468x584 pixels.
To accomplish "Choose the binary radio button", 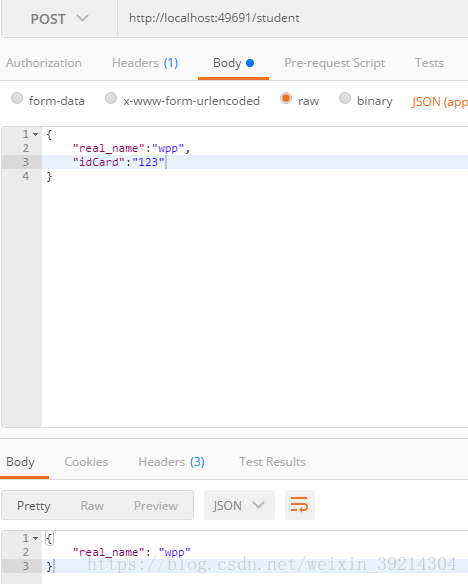I will tap(345, 98).
